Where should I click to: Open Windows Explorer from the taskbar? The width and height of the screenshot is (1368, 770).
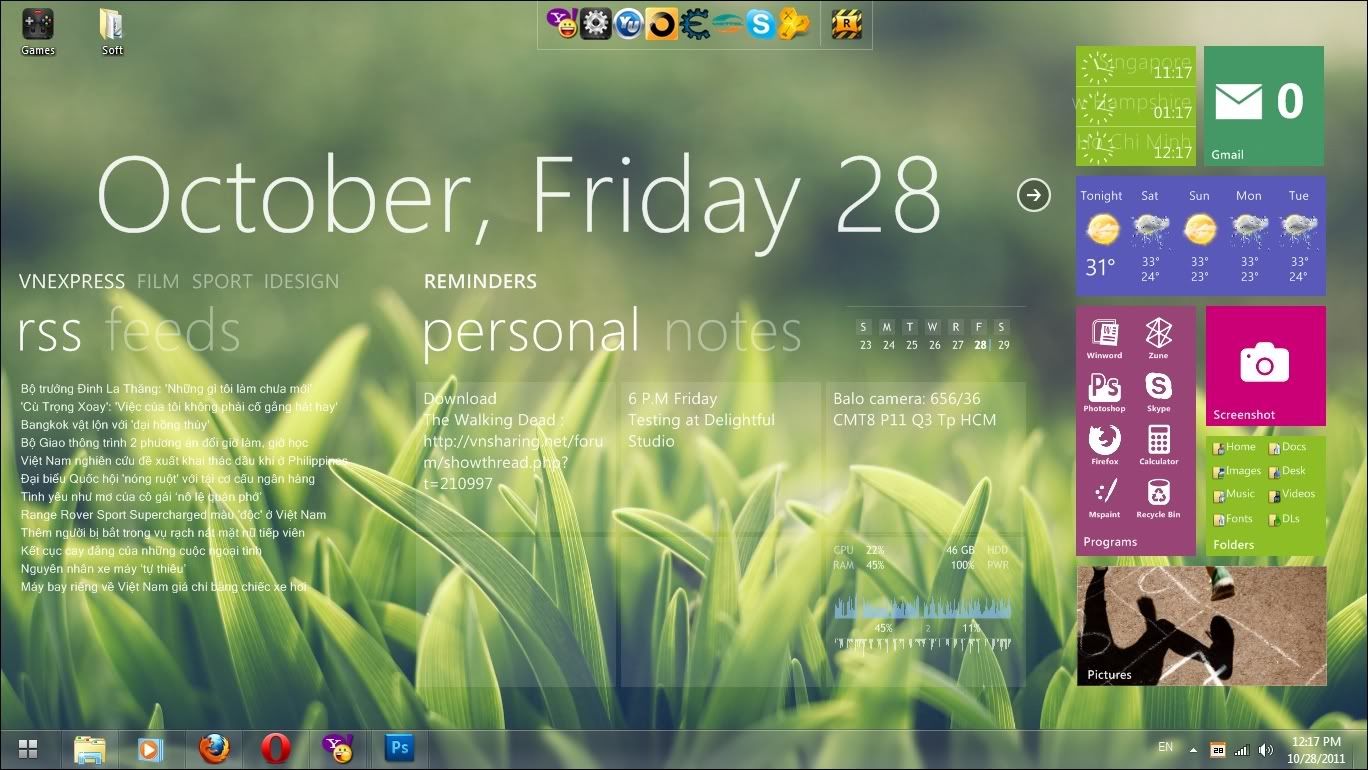(x=89, y=748)
